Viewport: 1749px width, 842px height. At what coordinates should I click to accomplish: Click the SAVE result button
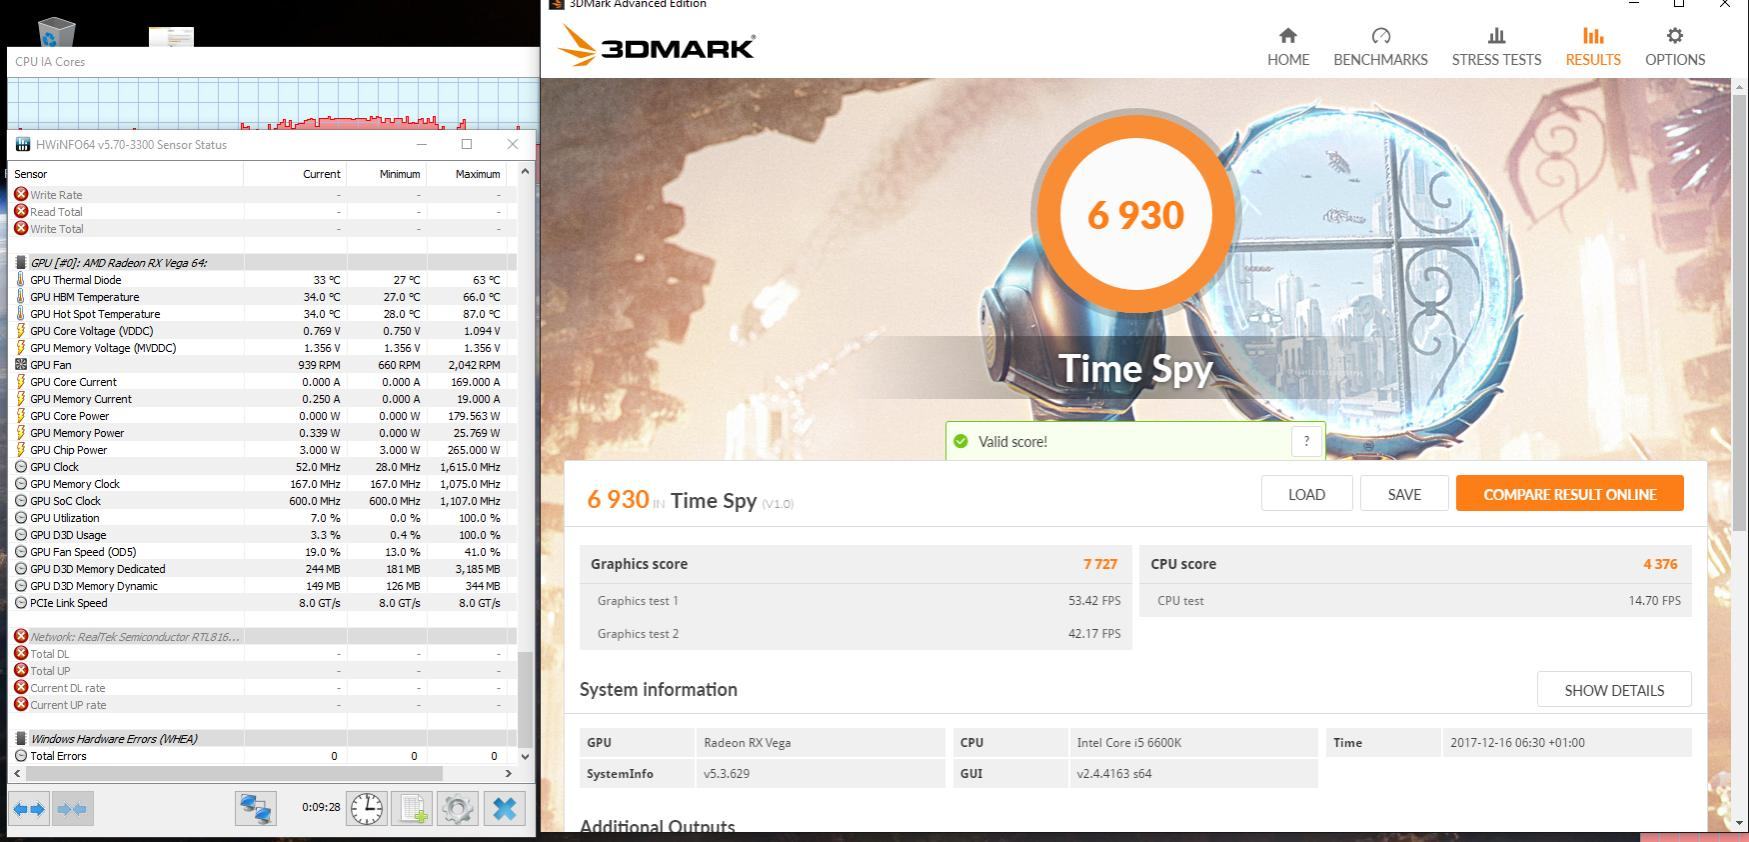click(x=1404, y=494)
